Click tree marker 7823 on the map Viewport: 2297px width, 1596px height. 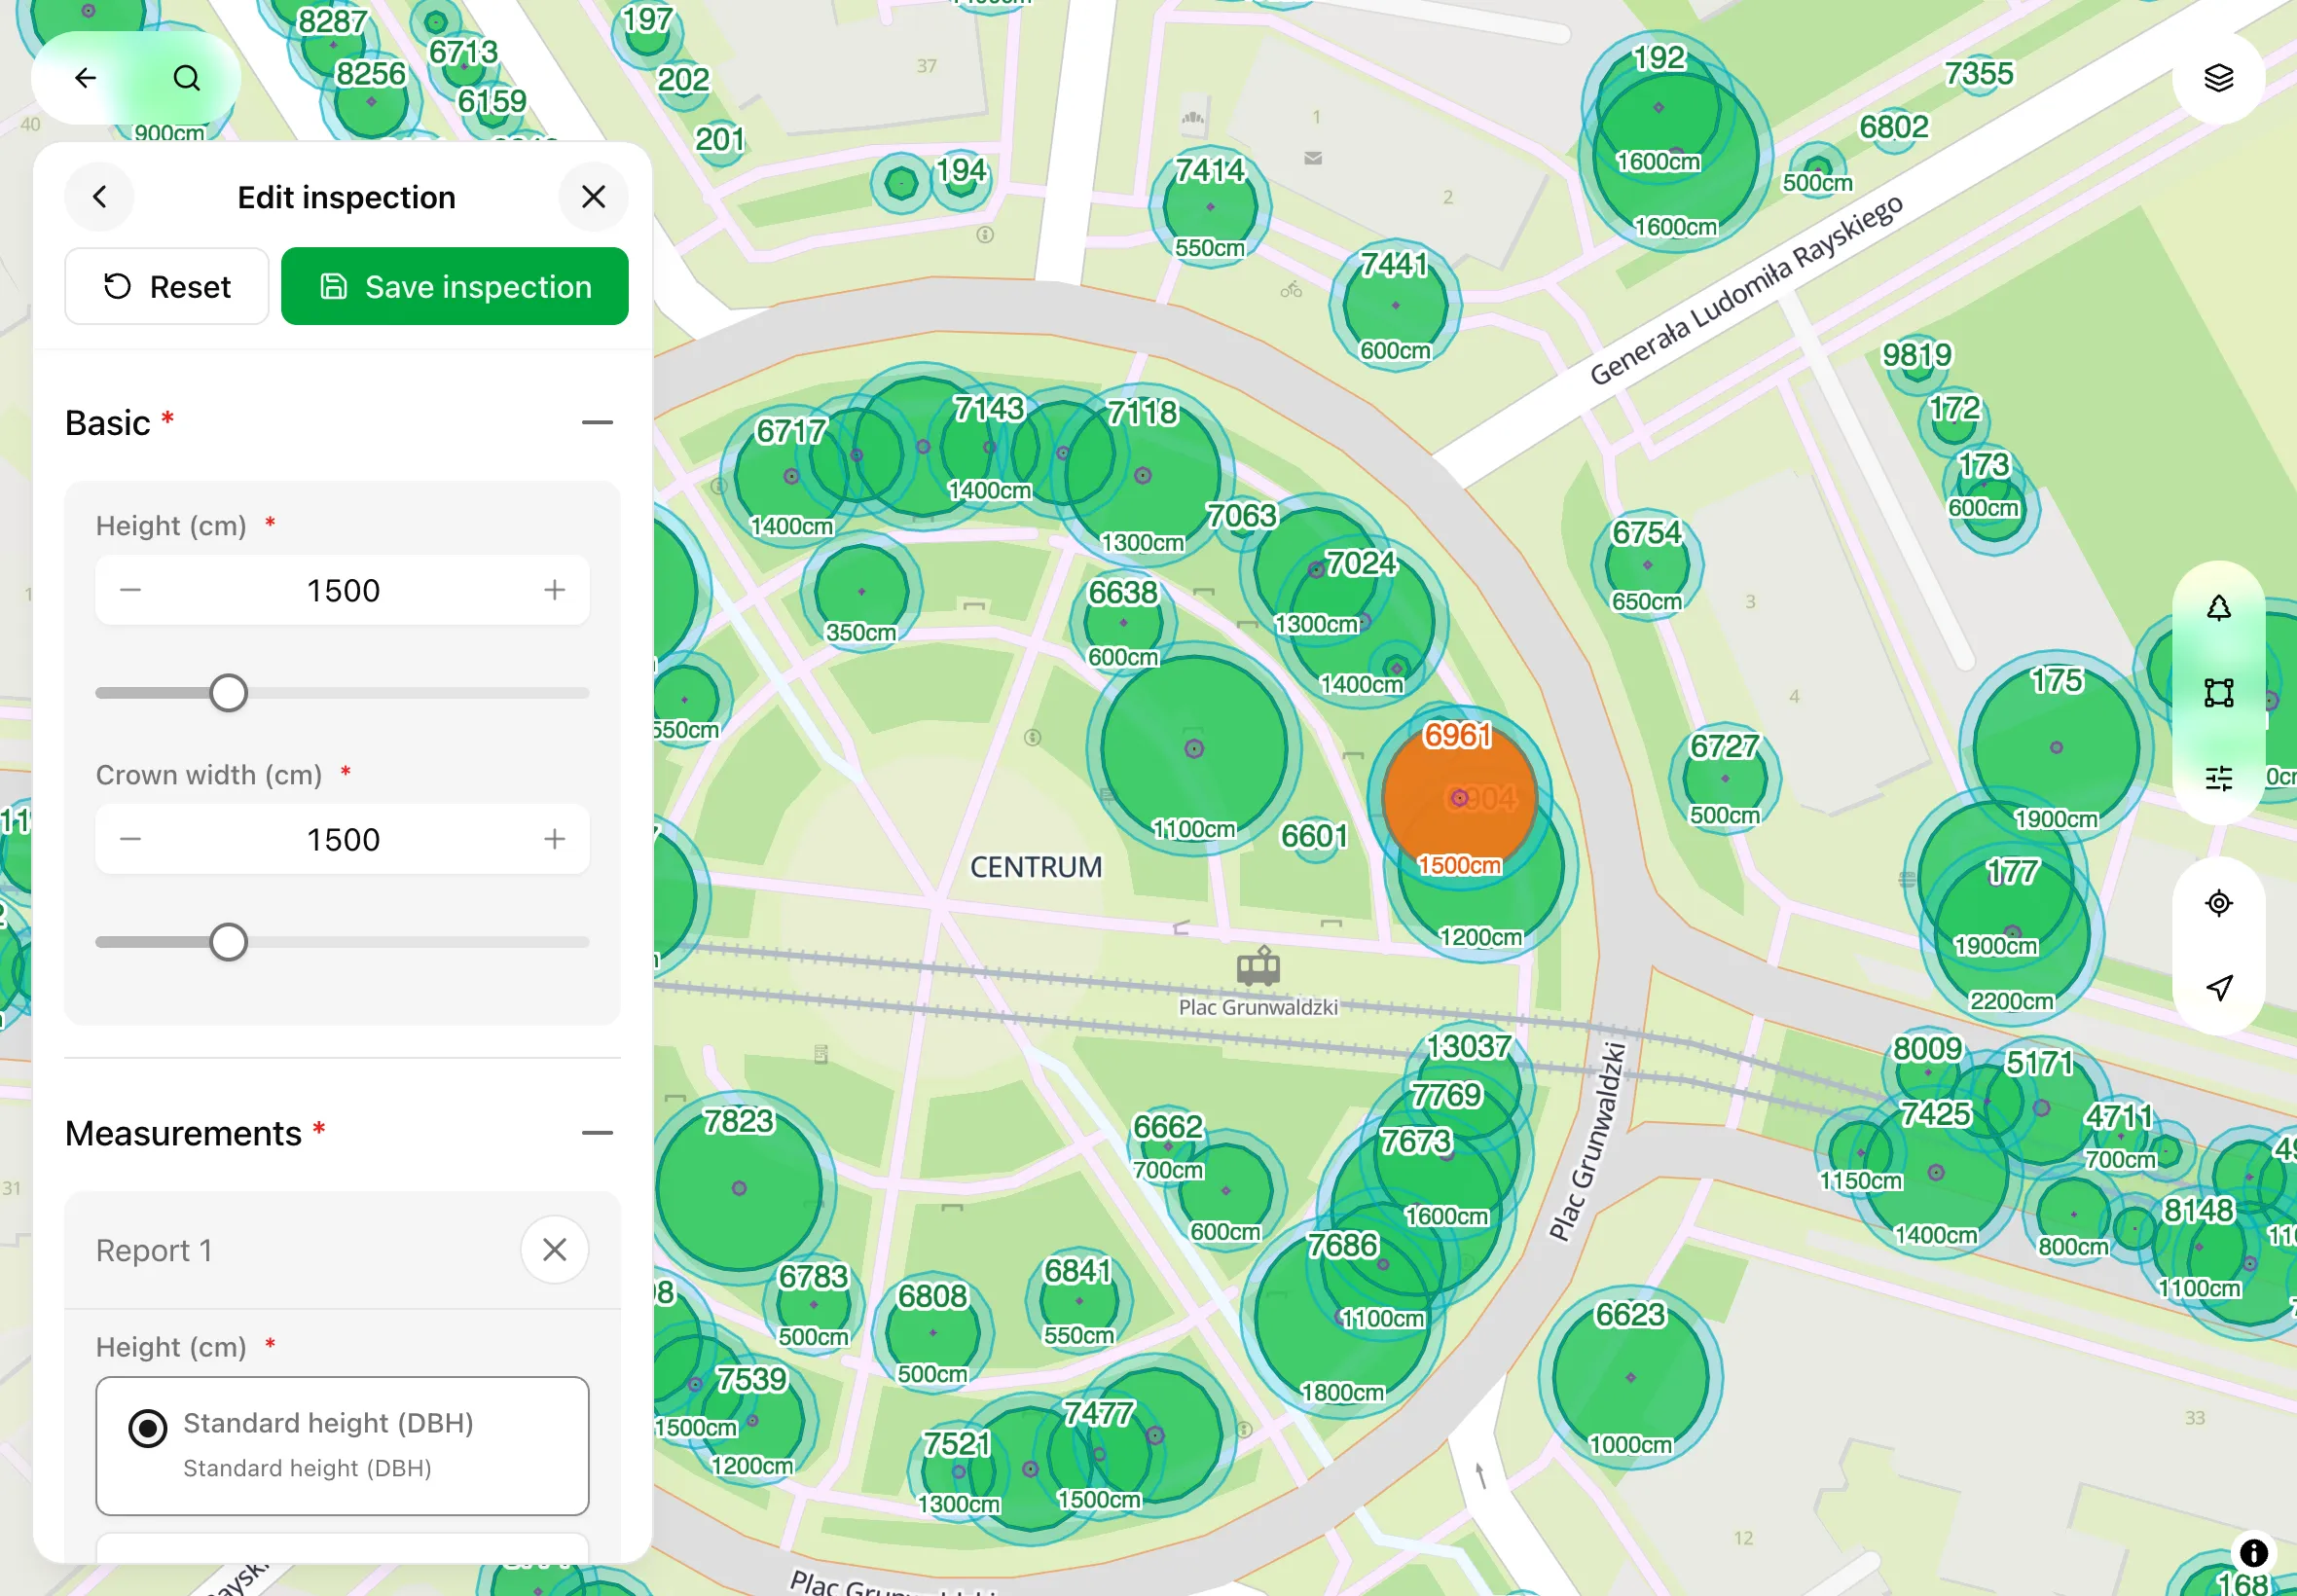[x=739, y=1188]
